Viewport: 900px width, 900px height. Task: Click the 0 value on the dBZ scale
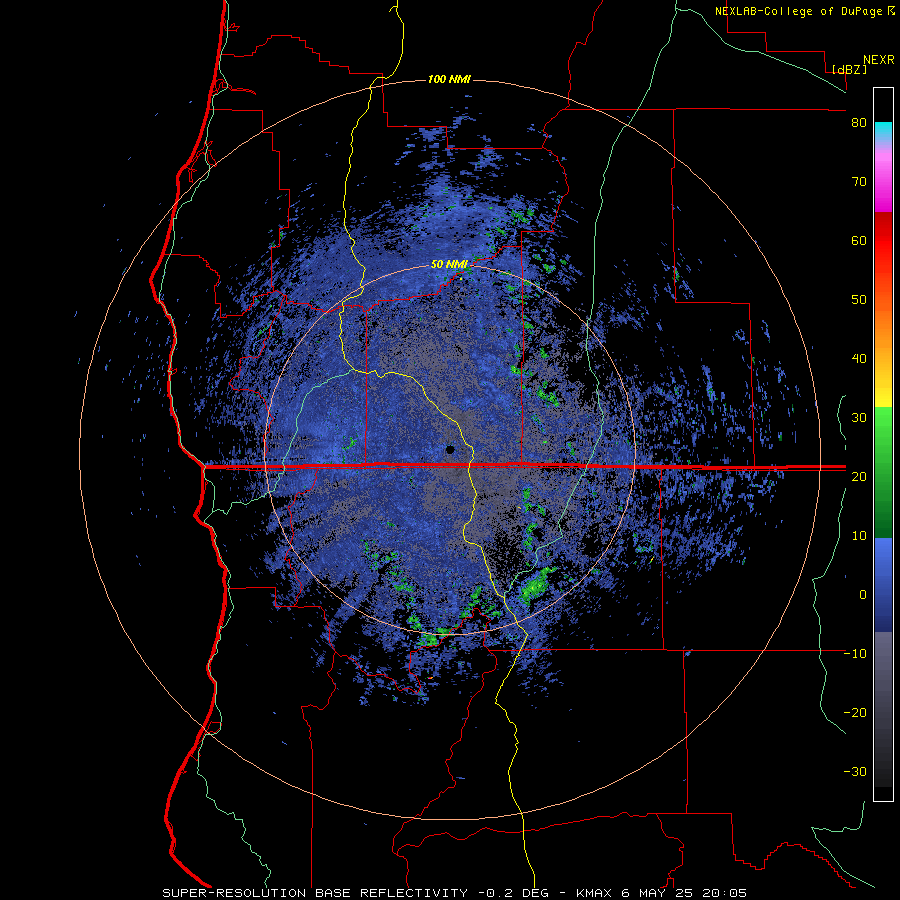[x=863, y=595]
